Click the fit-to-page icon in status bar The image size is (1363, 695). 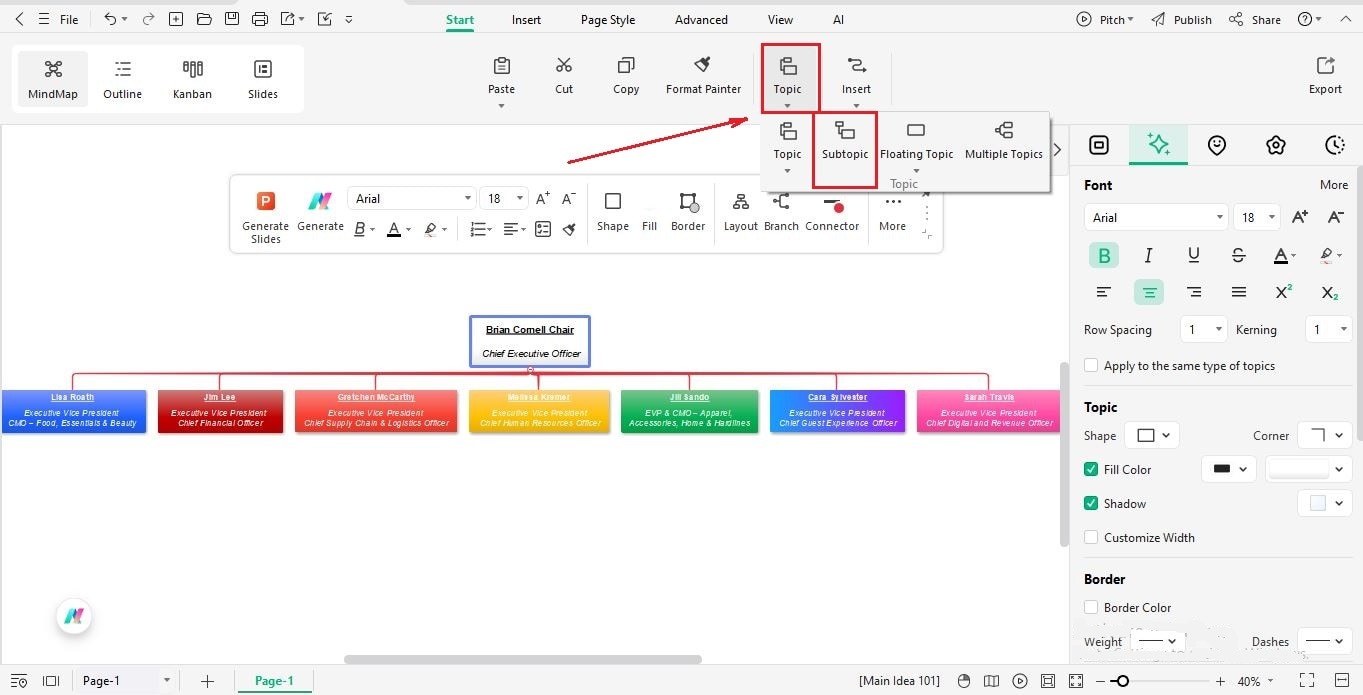point(1047,681)
